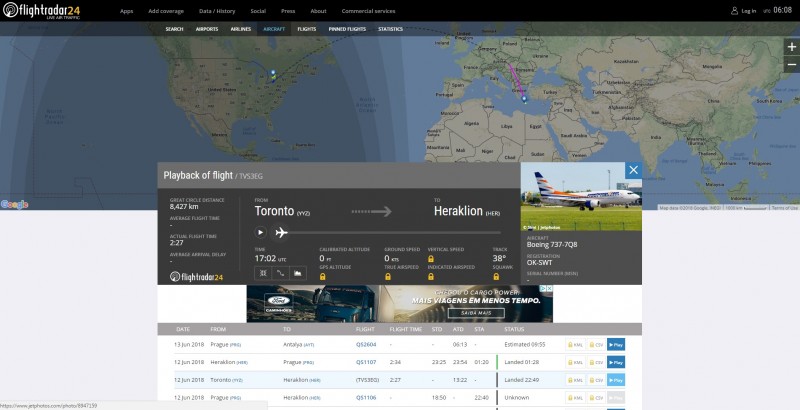Click the Google logo on the map
The width and height of the screenshot is (800, 410).
pyautogui.click(x=14, y=204)
